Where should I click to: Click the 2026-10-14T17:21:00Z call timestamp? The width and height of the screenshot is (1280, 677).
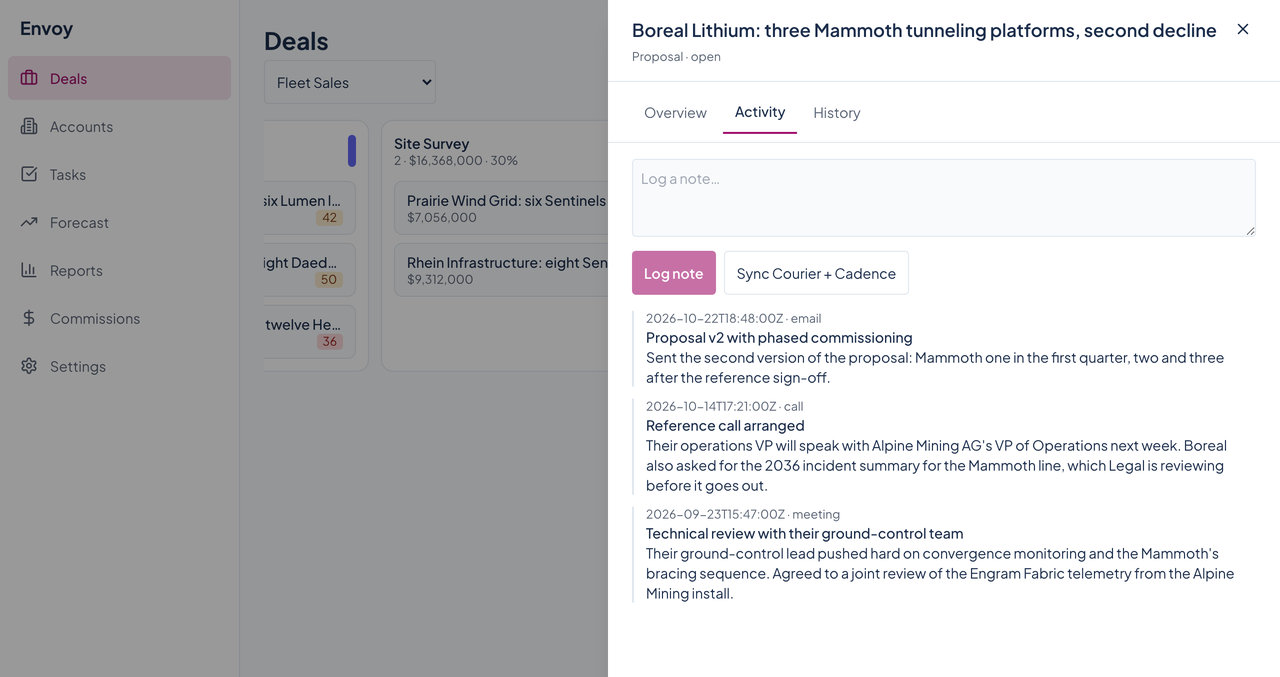pyautogui.click(x=724, y=407)
